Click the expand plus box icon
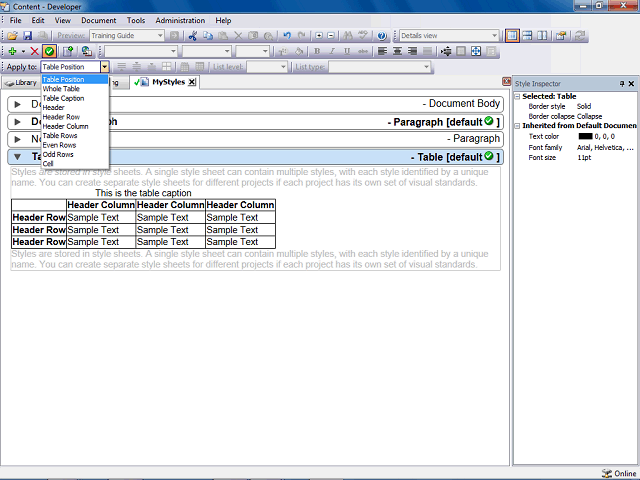 tap(319, 36)
